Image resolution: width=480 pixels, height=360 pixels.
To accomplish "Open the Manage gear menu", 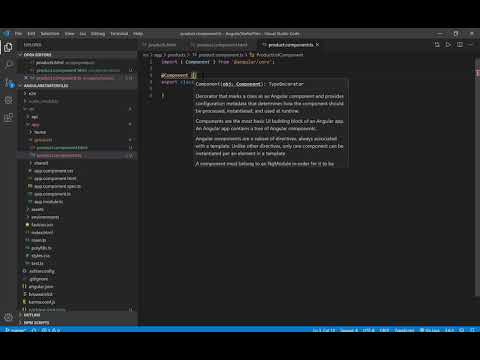I will tap(8, 317).
